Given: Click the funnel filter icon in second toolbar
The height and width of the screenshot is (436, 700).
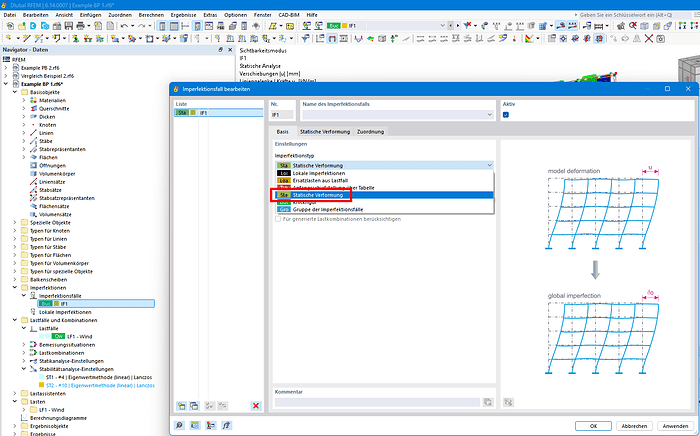Looking at the screenshot, I should pos(305,39).
